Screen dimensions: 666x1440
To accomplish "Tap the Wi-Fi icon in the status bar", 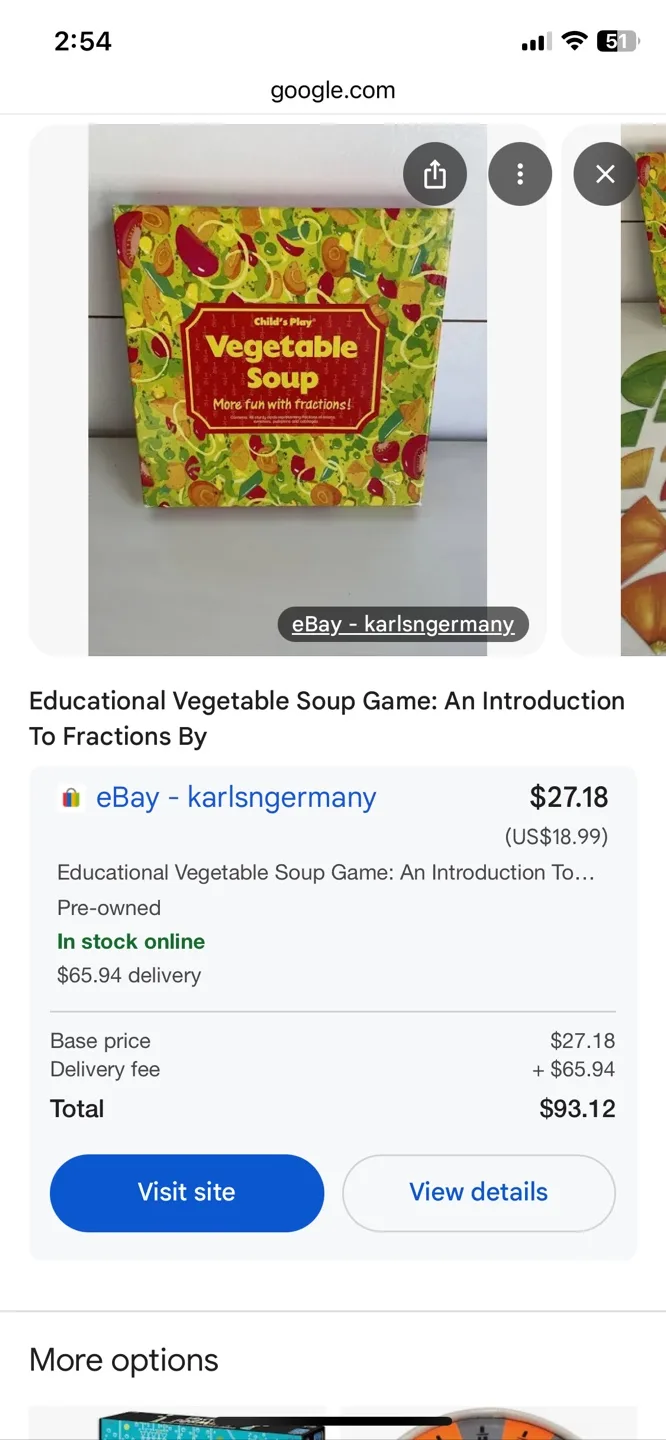I will pyautogui.click(x=574, y=41).
